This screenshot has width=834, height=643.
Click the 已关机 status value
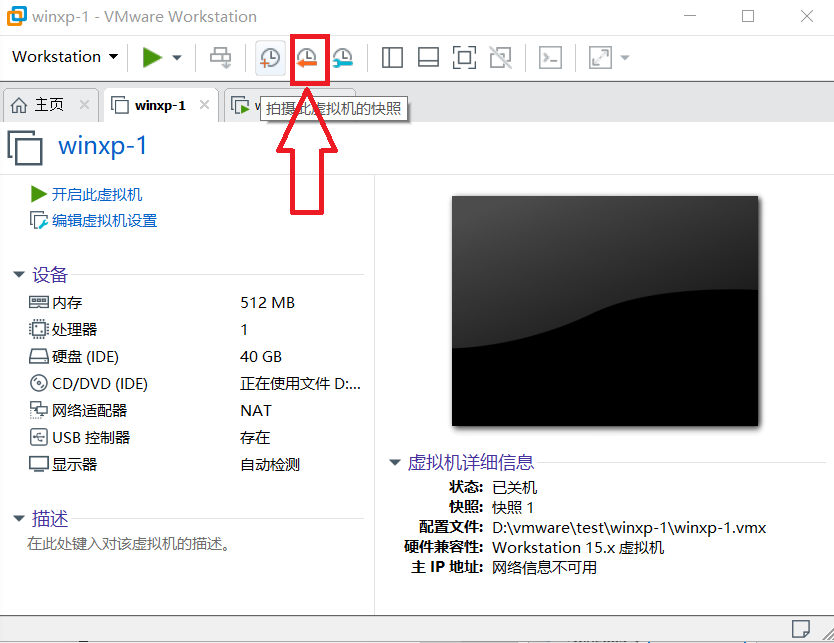[514, 487]
